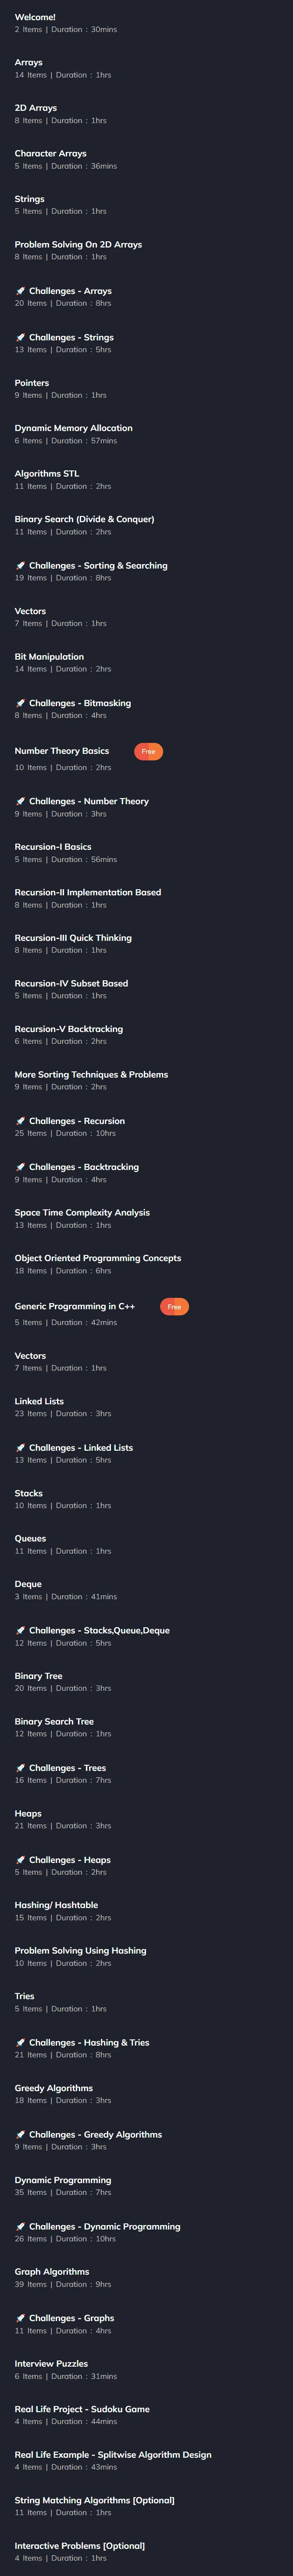Open Interactive Problems [Optional] section
The height and width of the screenshot is (2576, 293).
tap(146, 2552)
